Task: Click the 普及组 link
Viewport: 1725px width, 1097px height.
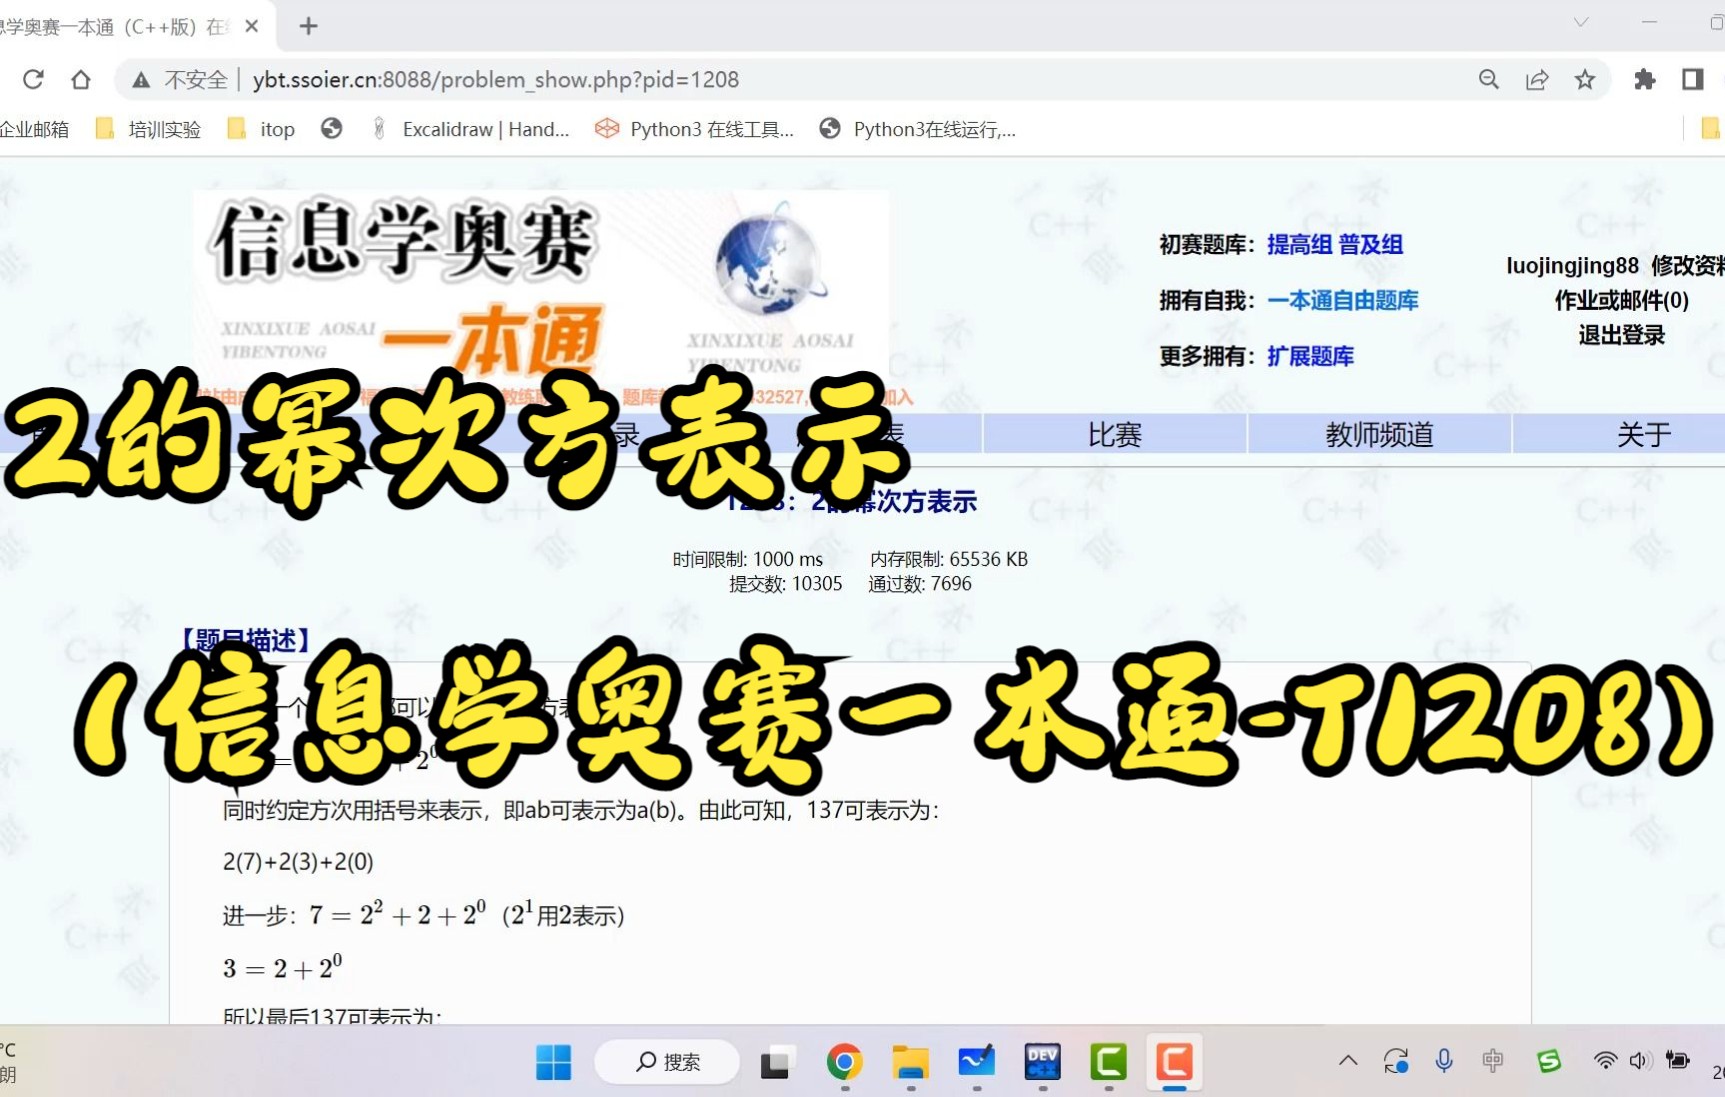Action: [1371, 244]
